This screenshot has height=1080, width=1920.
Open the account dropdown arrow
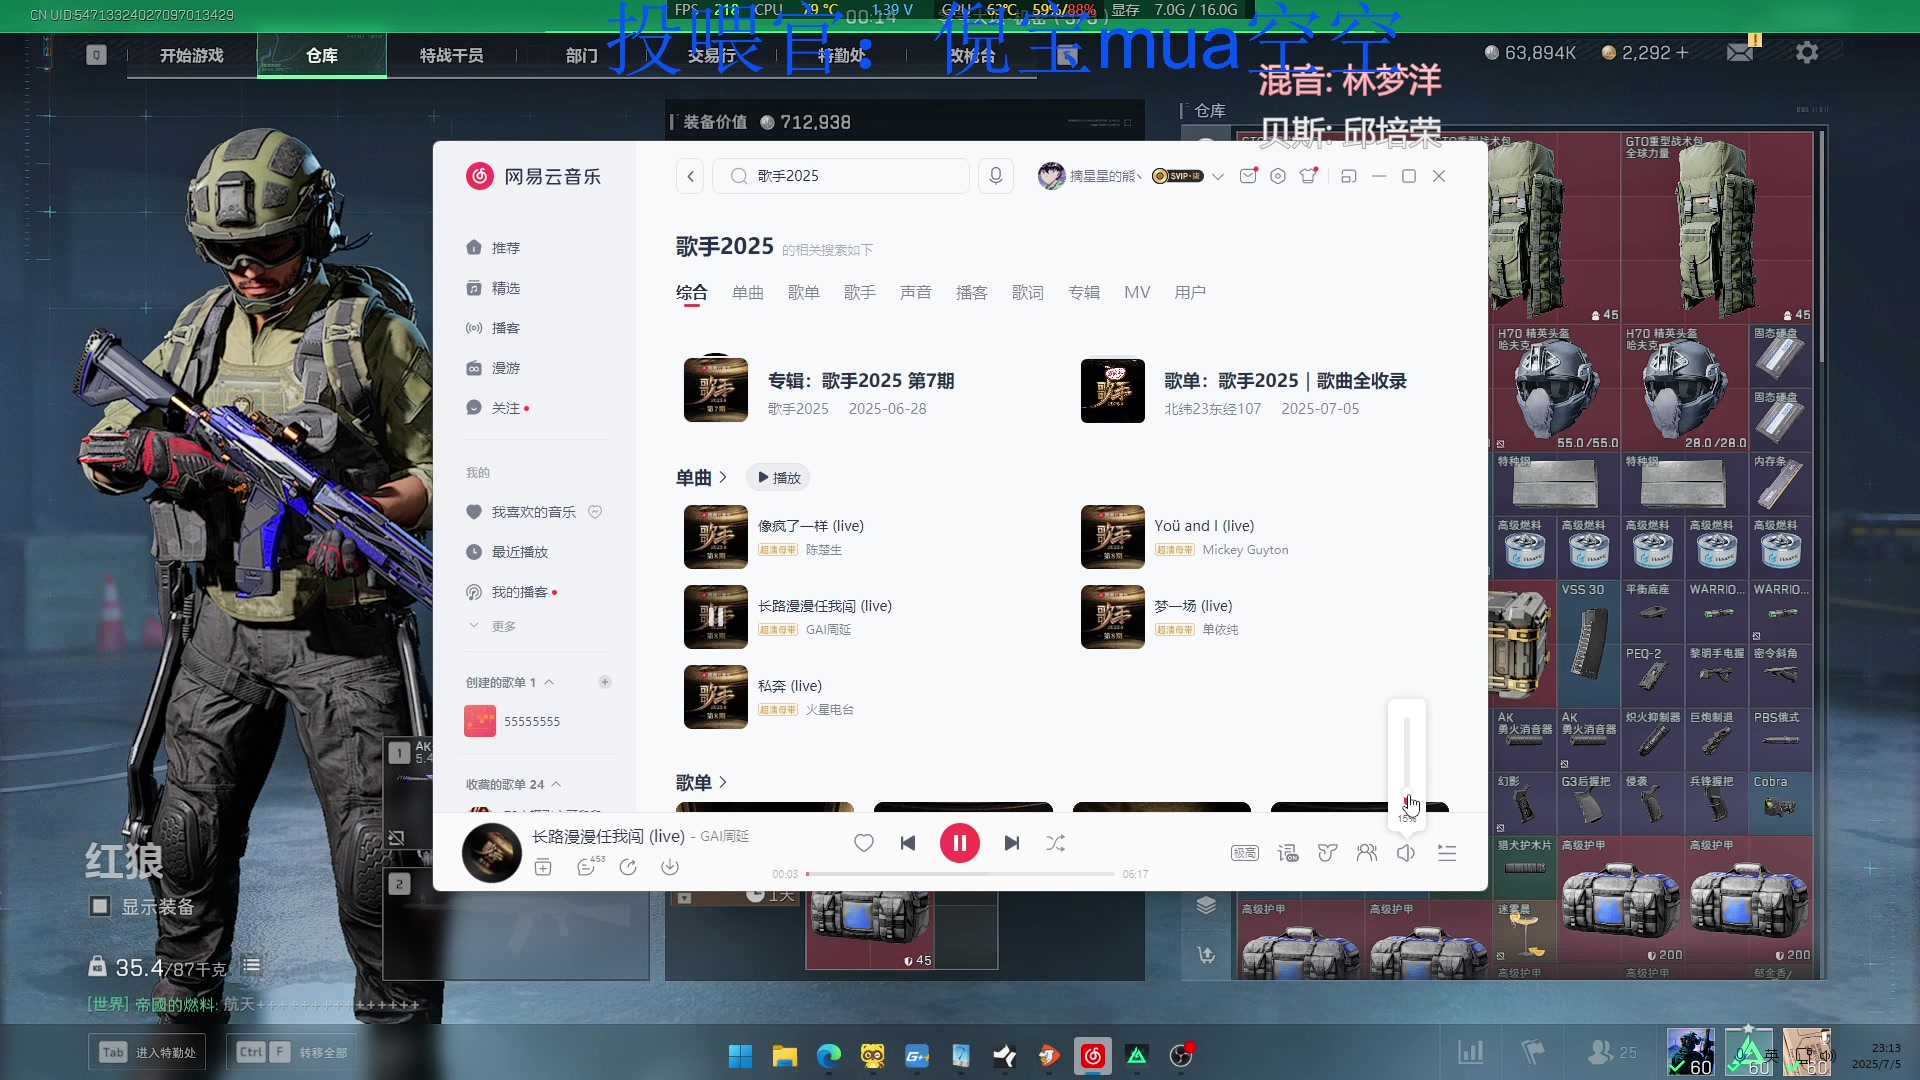tap(1218, 176)
